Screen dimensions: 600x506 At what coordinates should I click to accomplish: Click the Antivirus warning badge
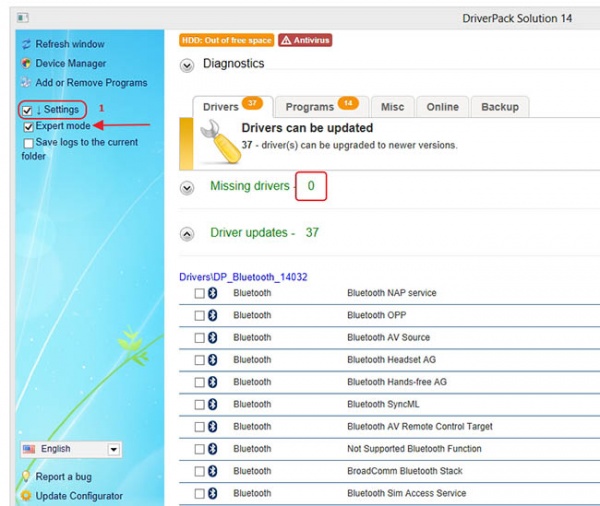[x=305, y=40]
